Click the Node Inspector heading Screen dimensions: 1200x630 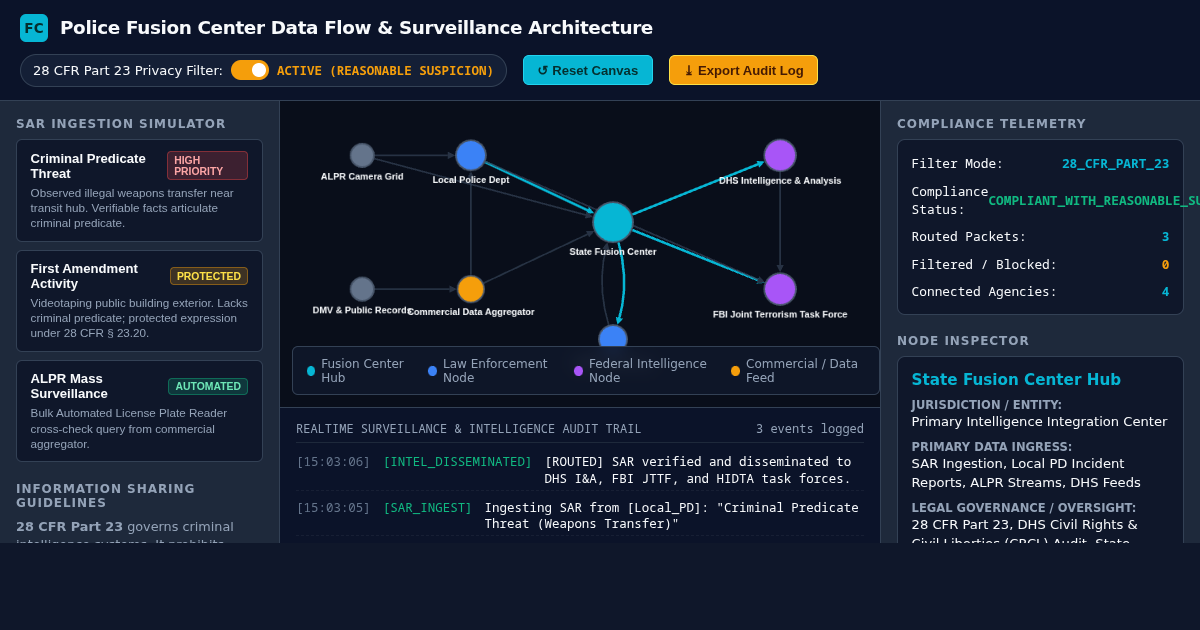coord(963,341)
